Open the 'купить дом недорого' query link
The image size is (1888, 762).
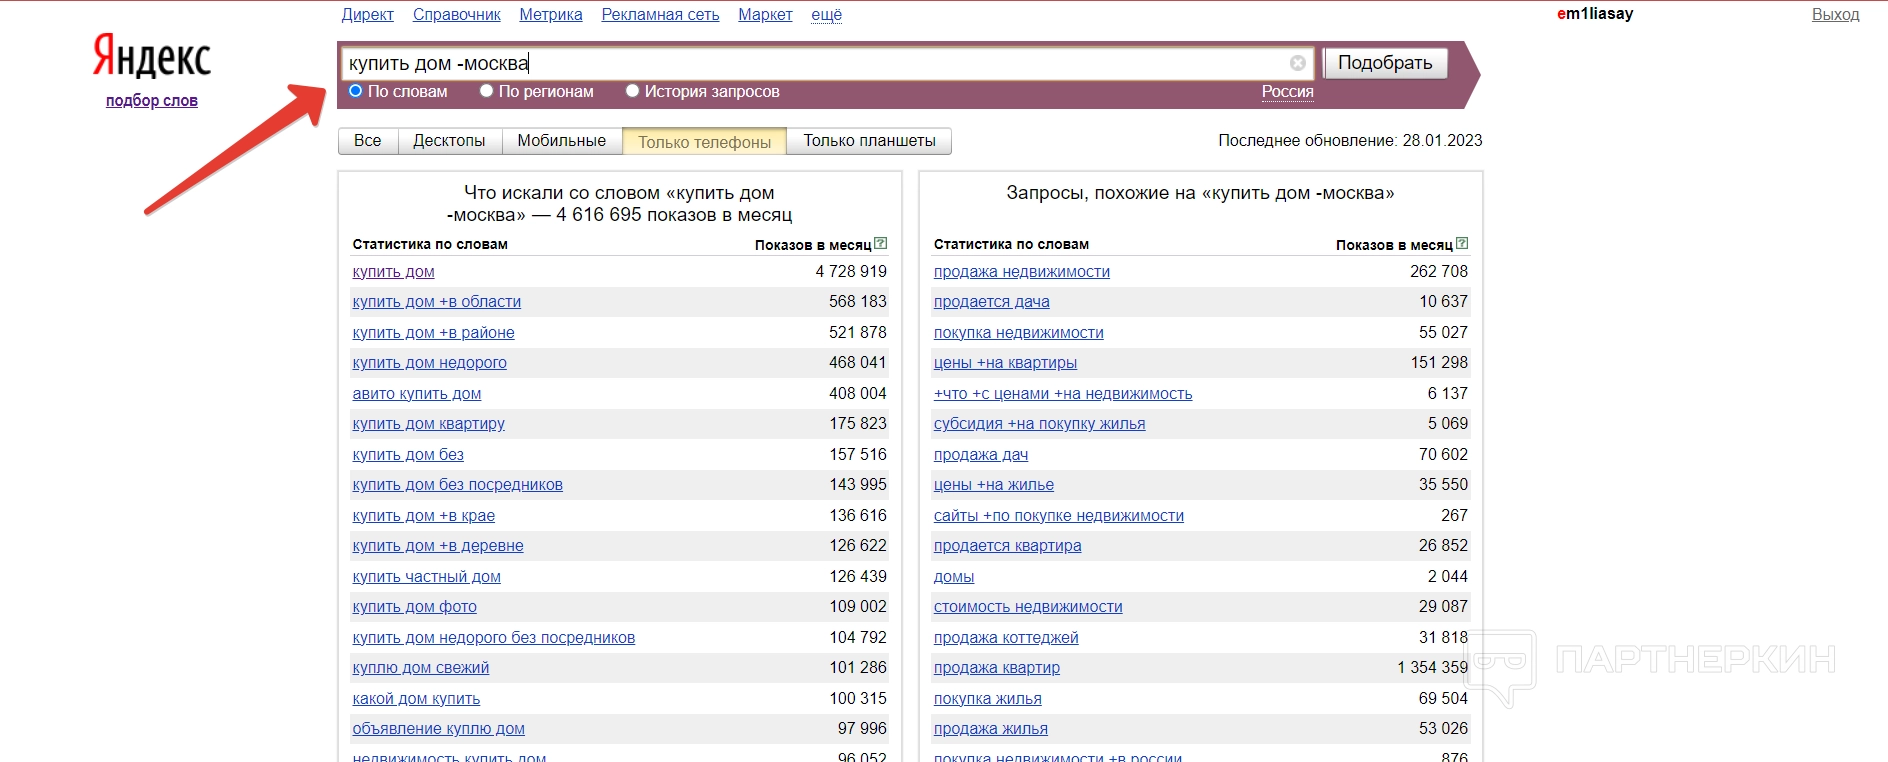429,363
